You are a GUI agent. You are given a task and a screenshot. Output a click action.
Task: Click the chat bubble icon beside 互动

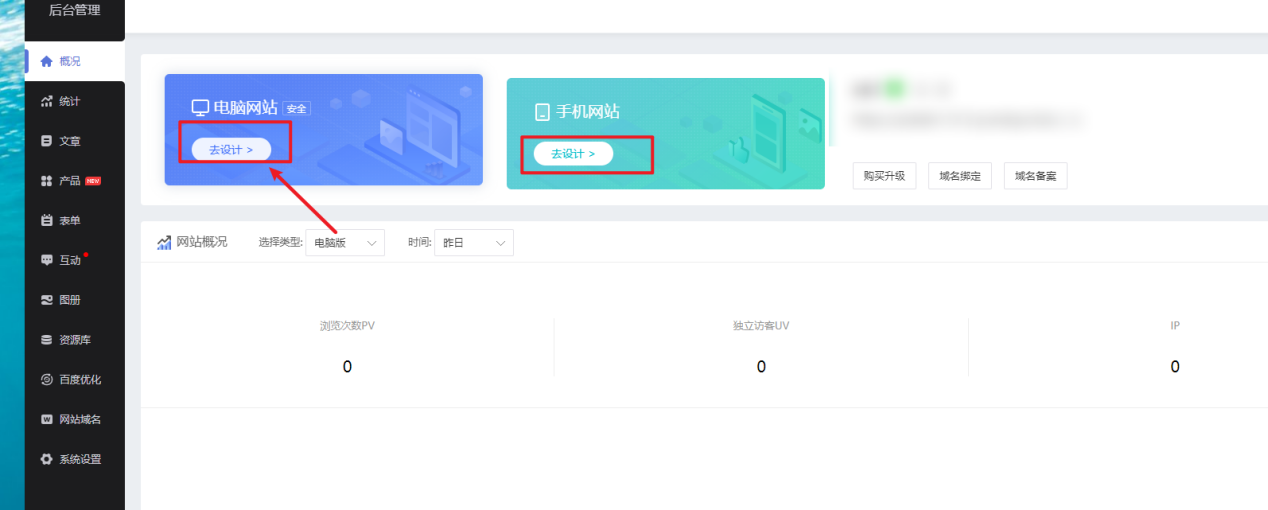(x=46, y=260)
